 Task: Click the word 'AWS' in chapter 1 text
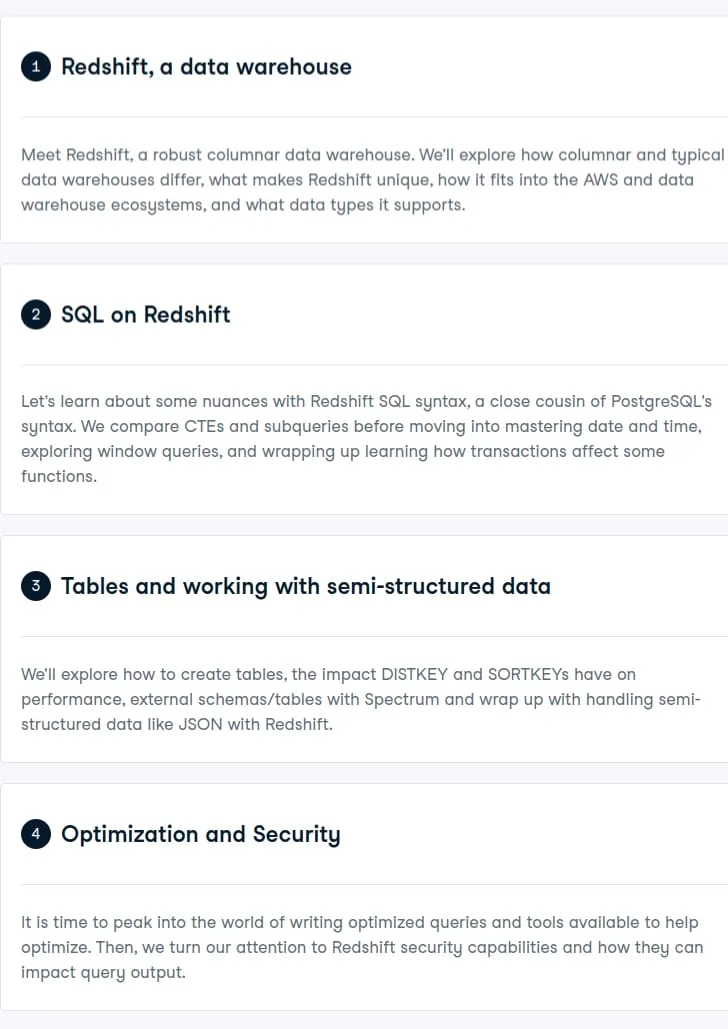tap(601, 180)
